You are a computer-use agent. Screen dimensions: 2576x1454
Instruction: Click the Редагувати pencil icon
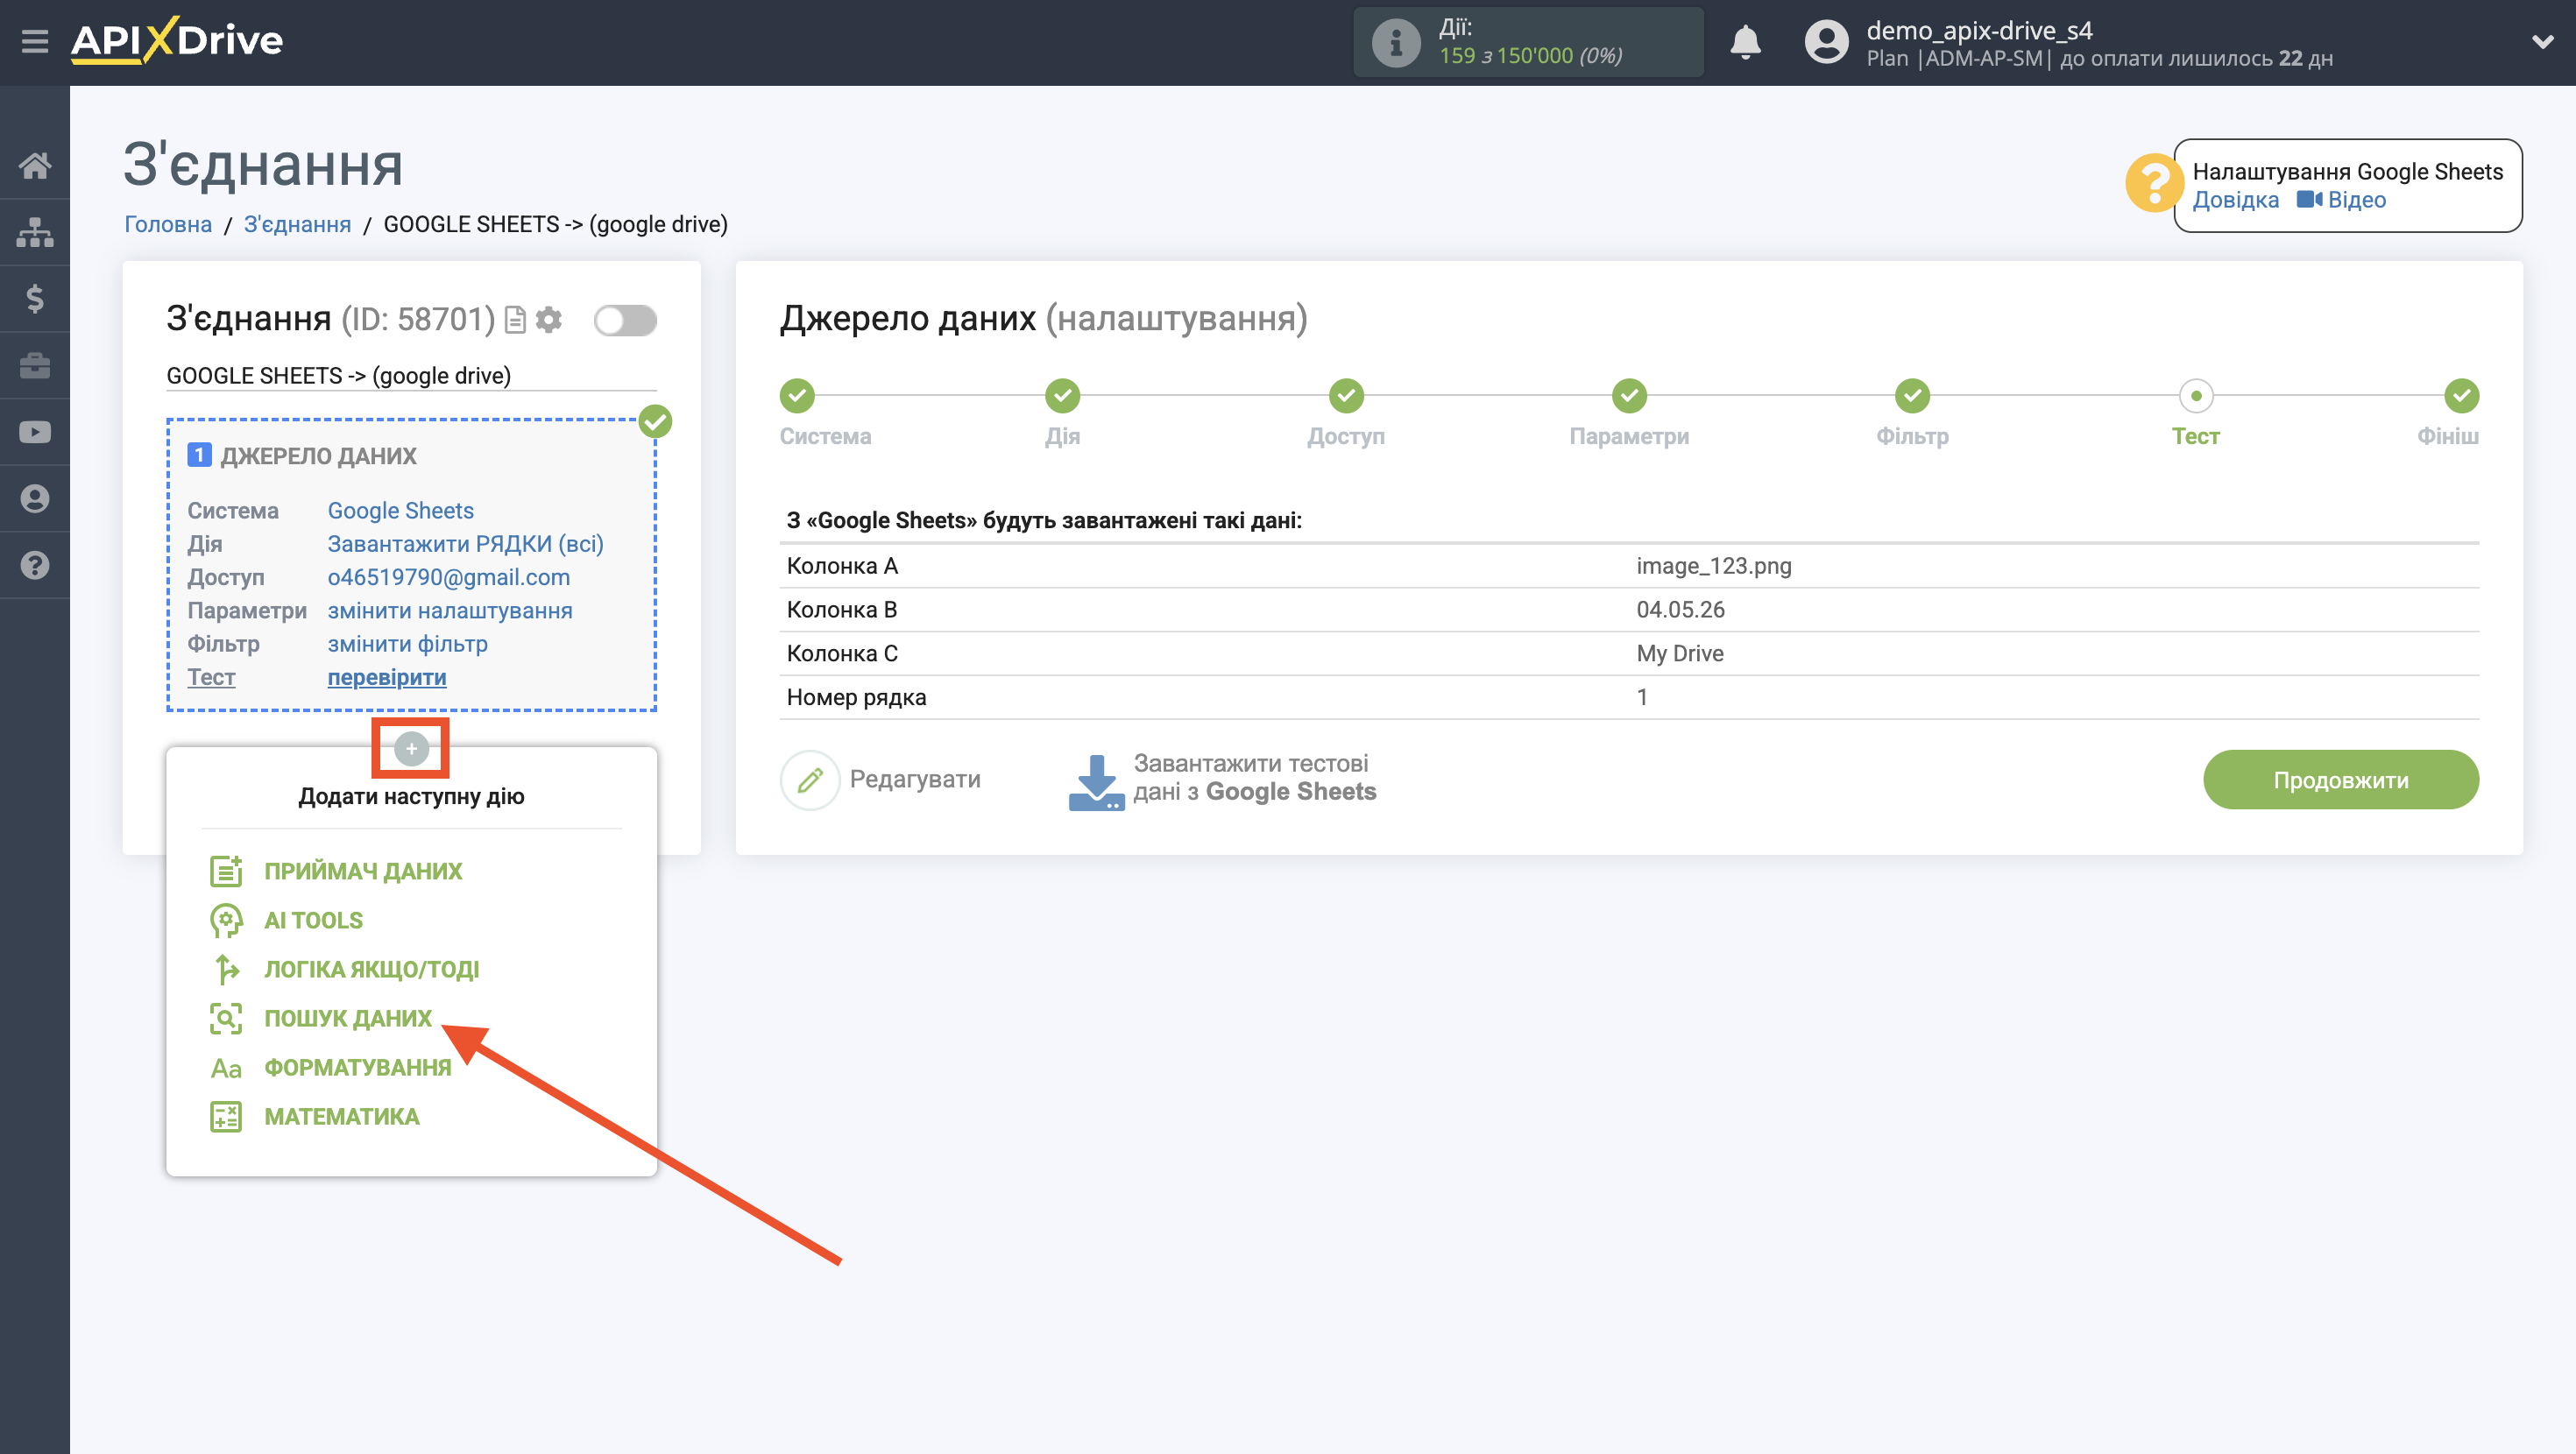(810, 780)
